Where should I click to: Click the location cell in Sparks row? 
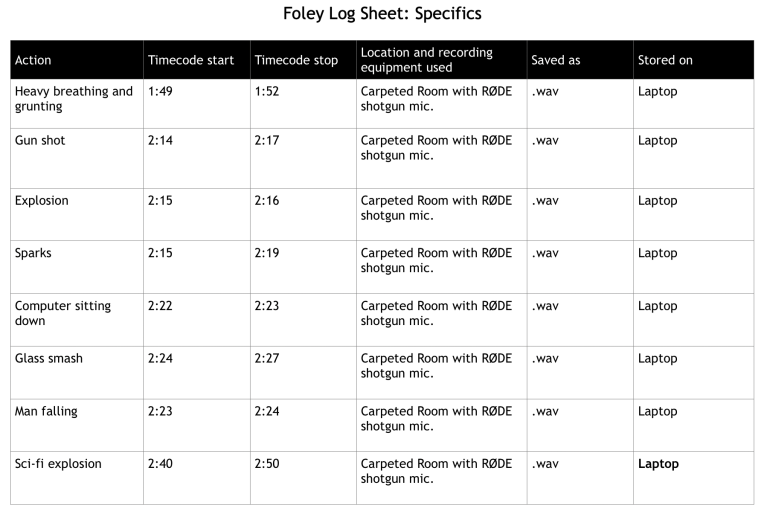click(436, 260)
